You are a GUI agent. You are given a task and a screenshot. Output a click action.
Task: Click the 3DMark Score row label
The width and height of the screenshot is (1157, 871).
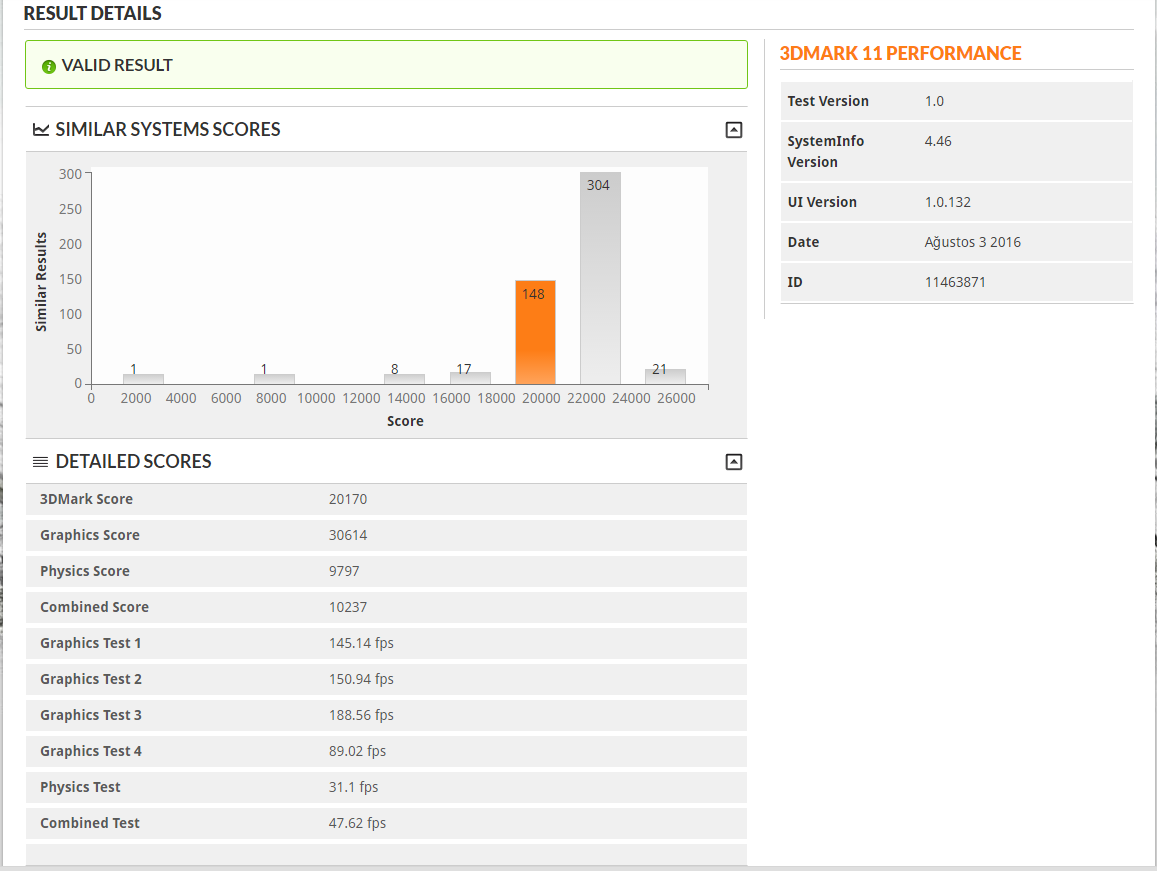tap(86, 500)
